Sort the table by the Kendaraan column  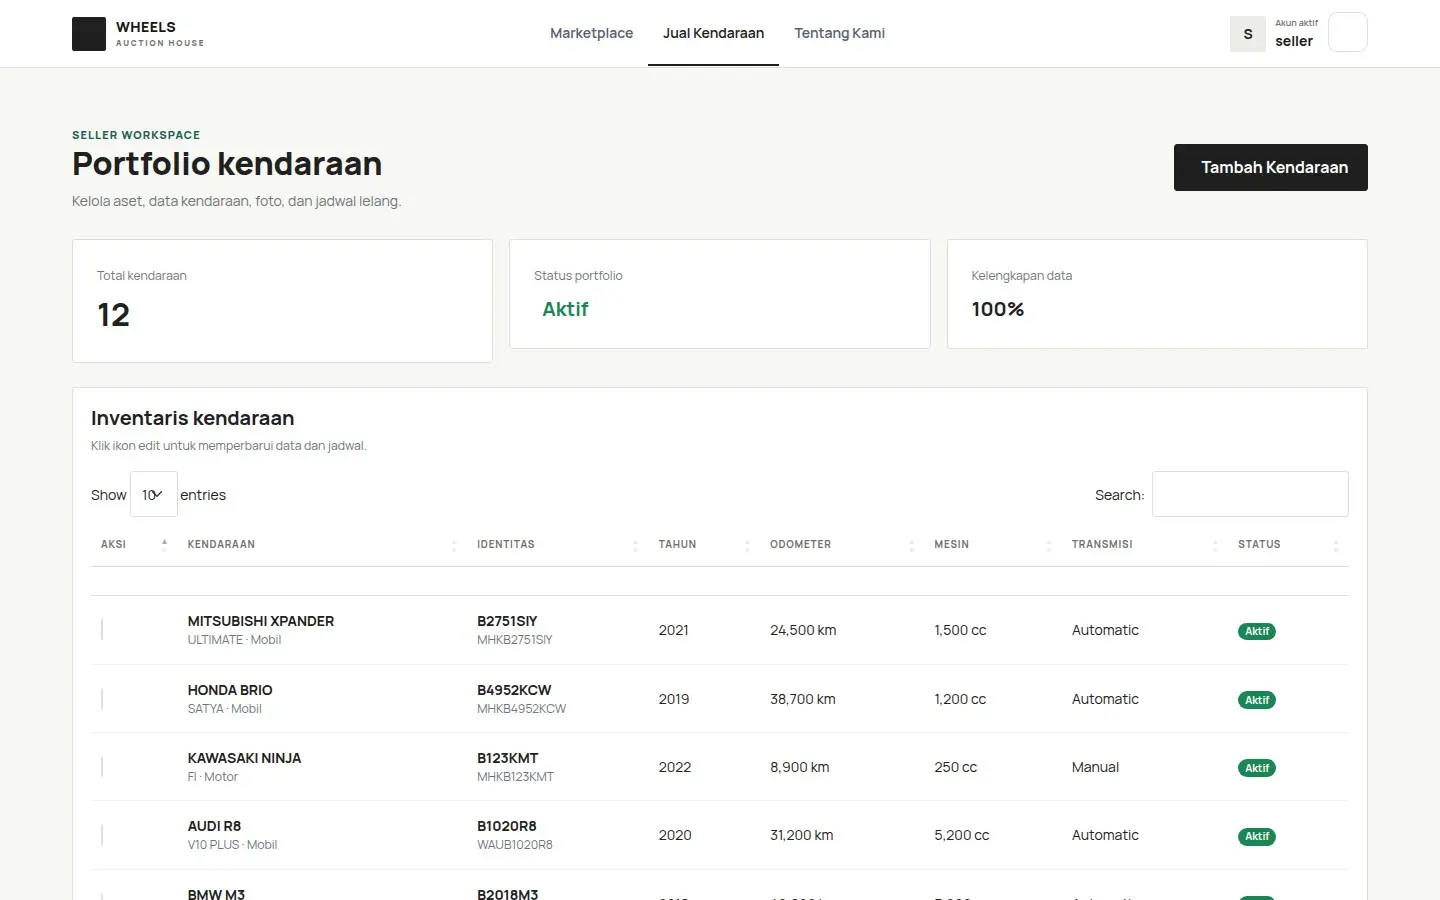322,544
